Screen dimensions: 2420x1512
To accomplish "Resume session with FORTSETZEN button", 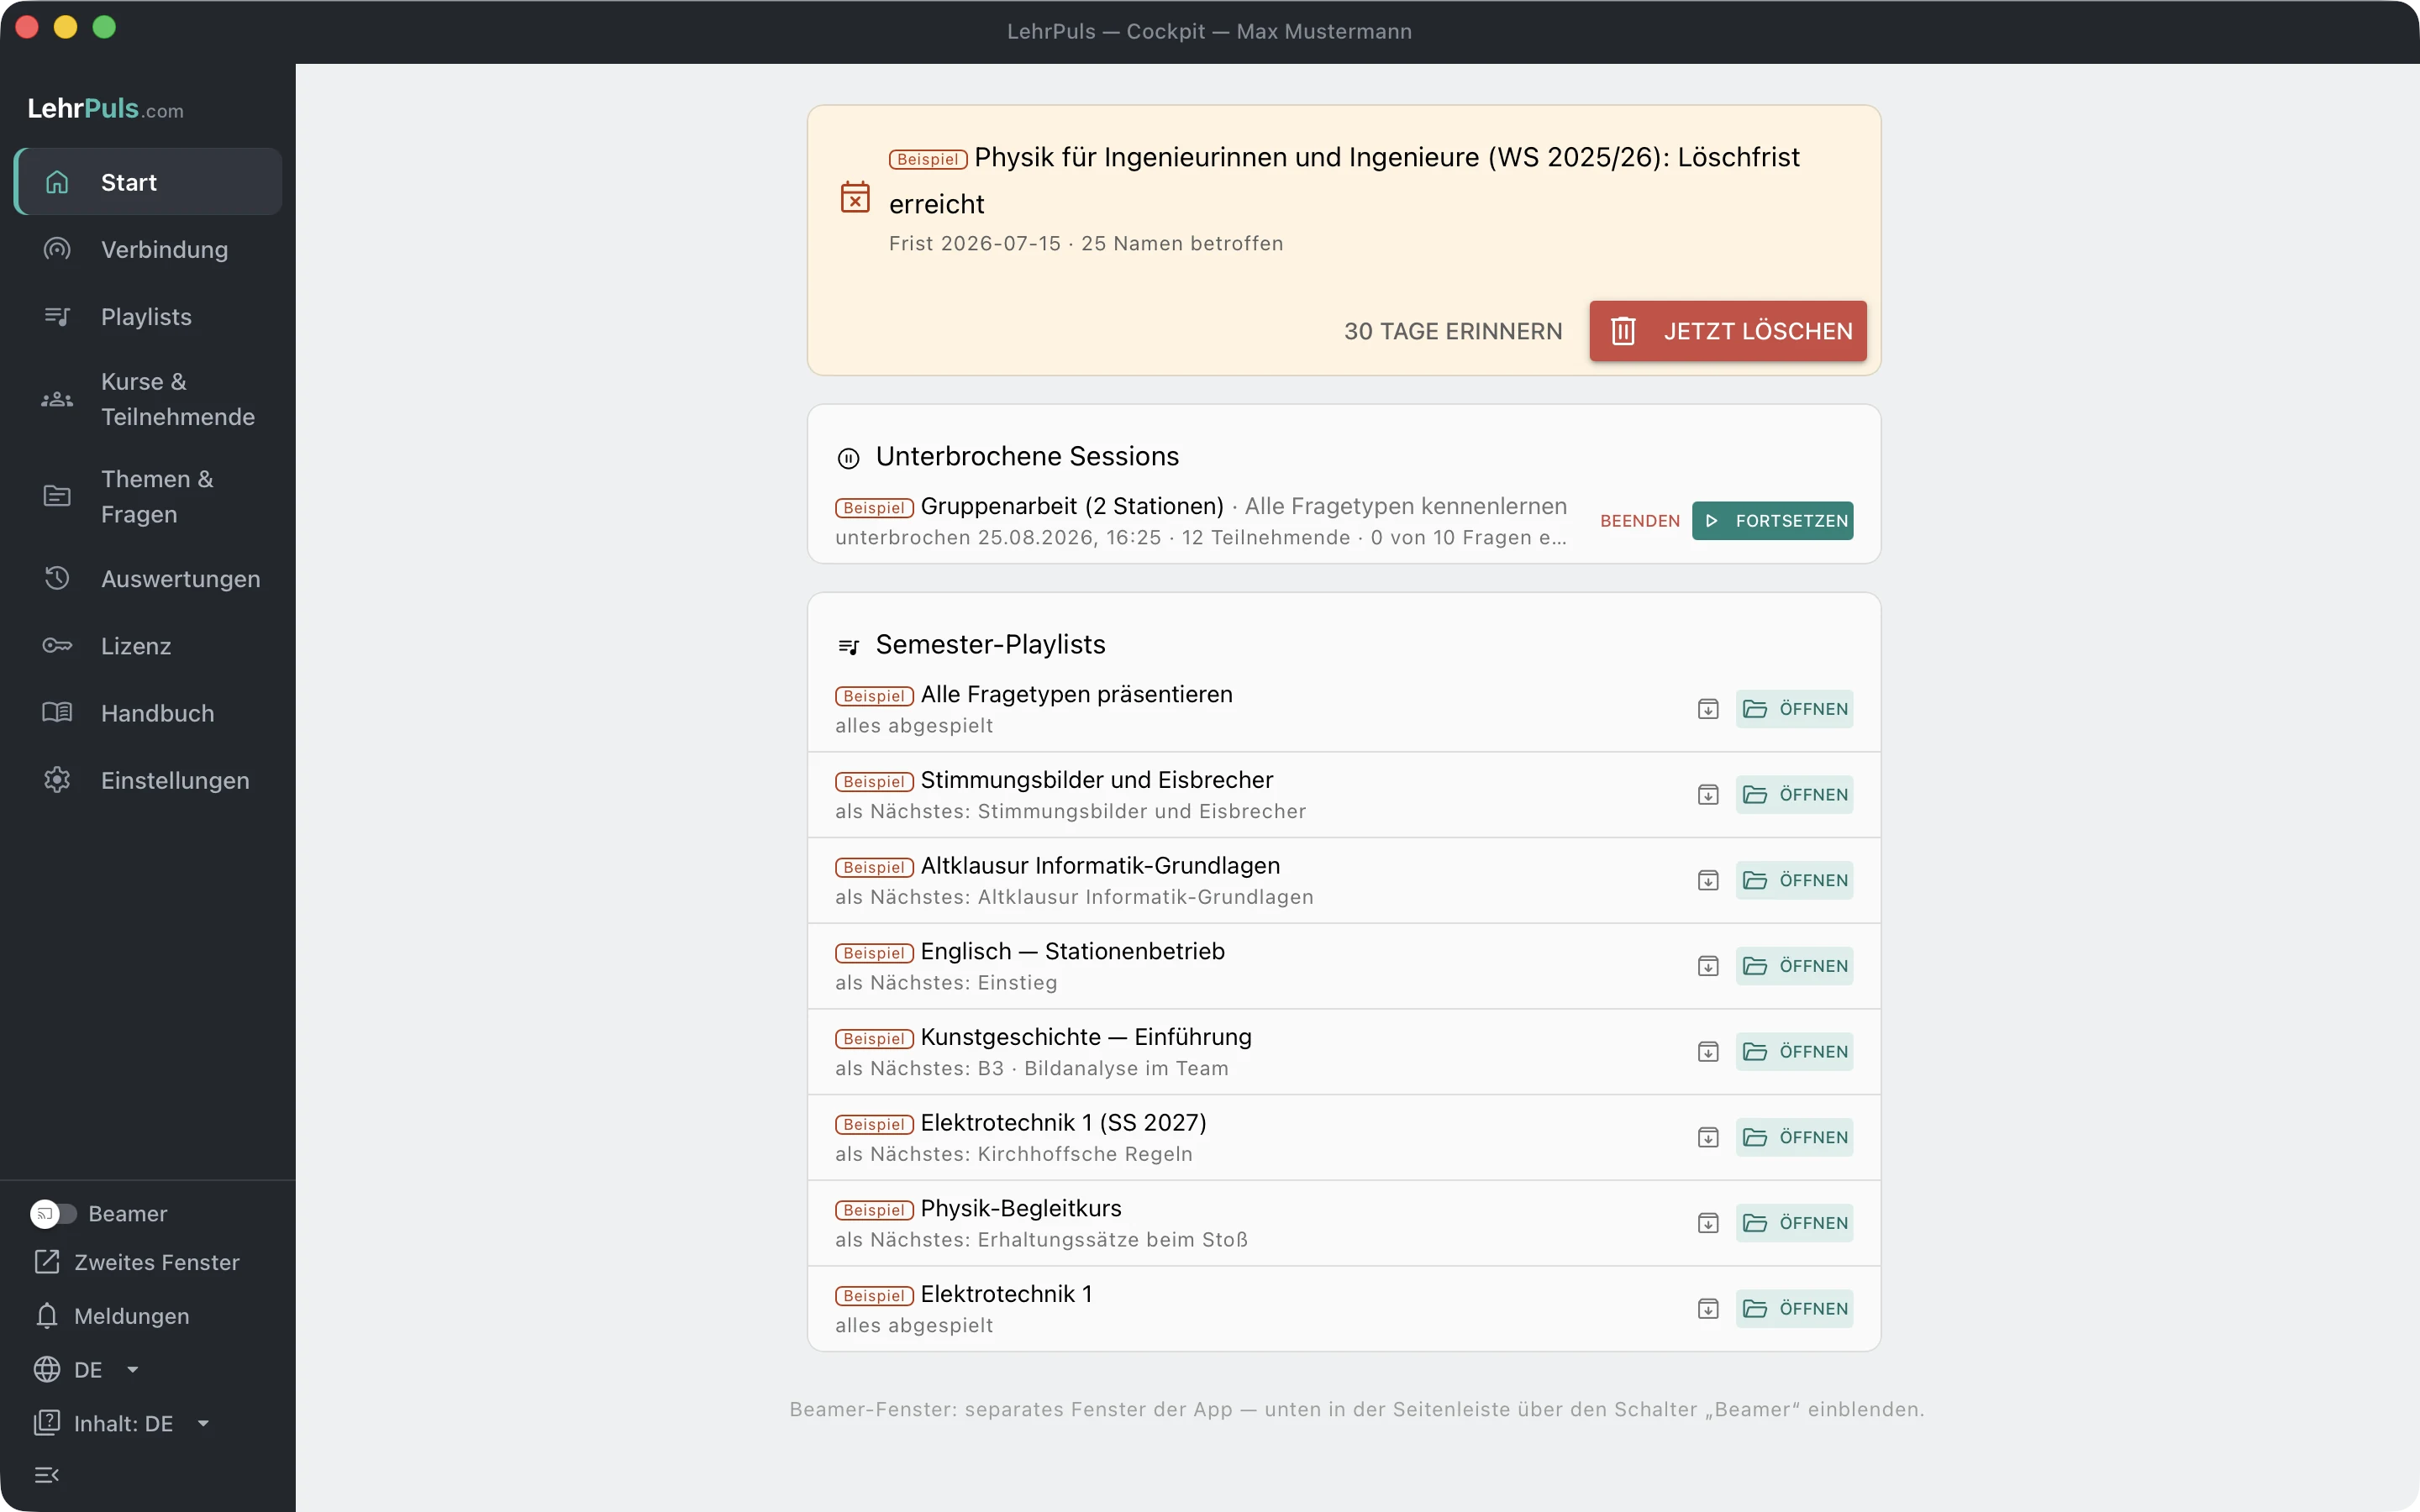I will click(x=1772, y=521).
